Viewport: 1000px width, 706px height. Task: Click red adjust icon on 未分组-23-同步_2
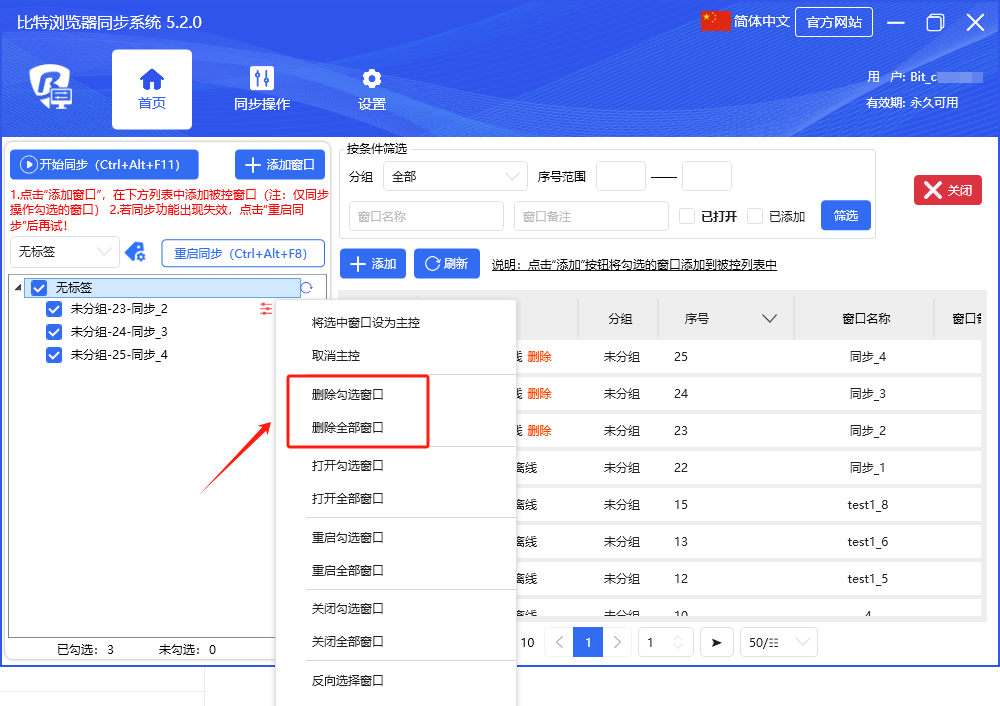(265, 309)
